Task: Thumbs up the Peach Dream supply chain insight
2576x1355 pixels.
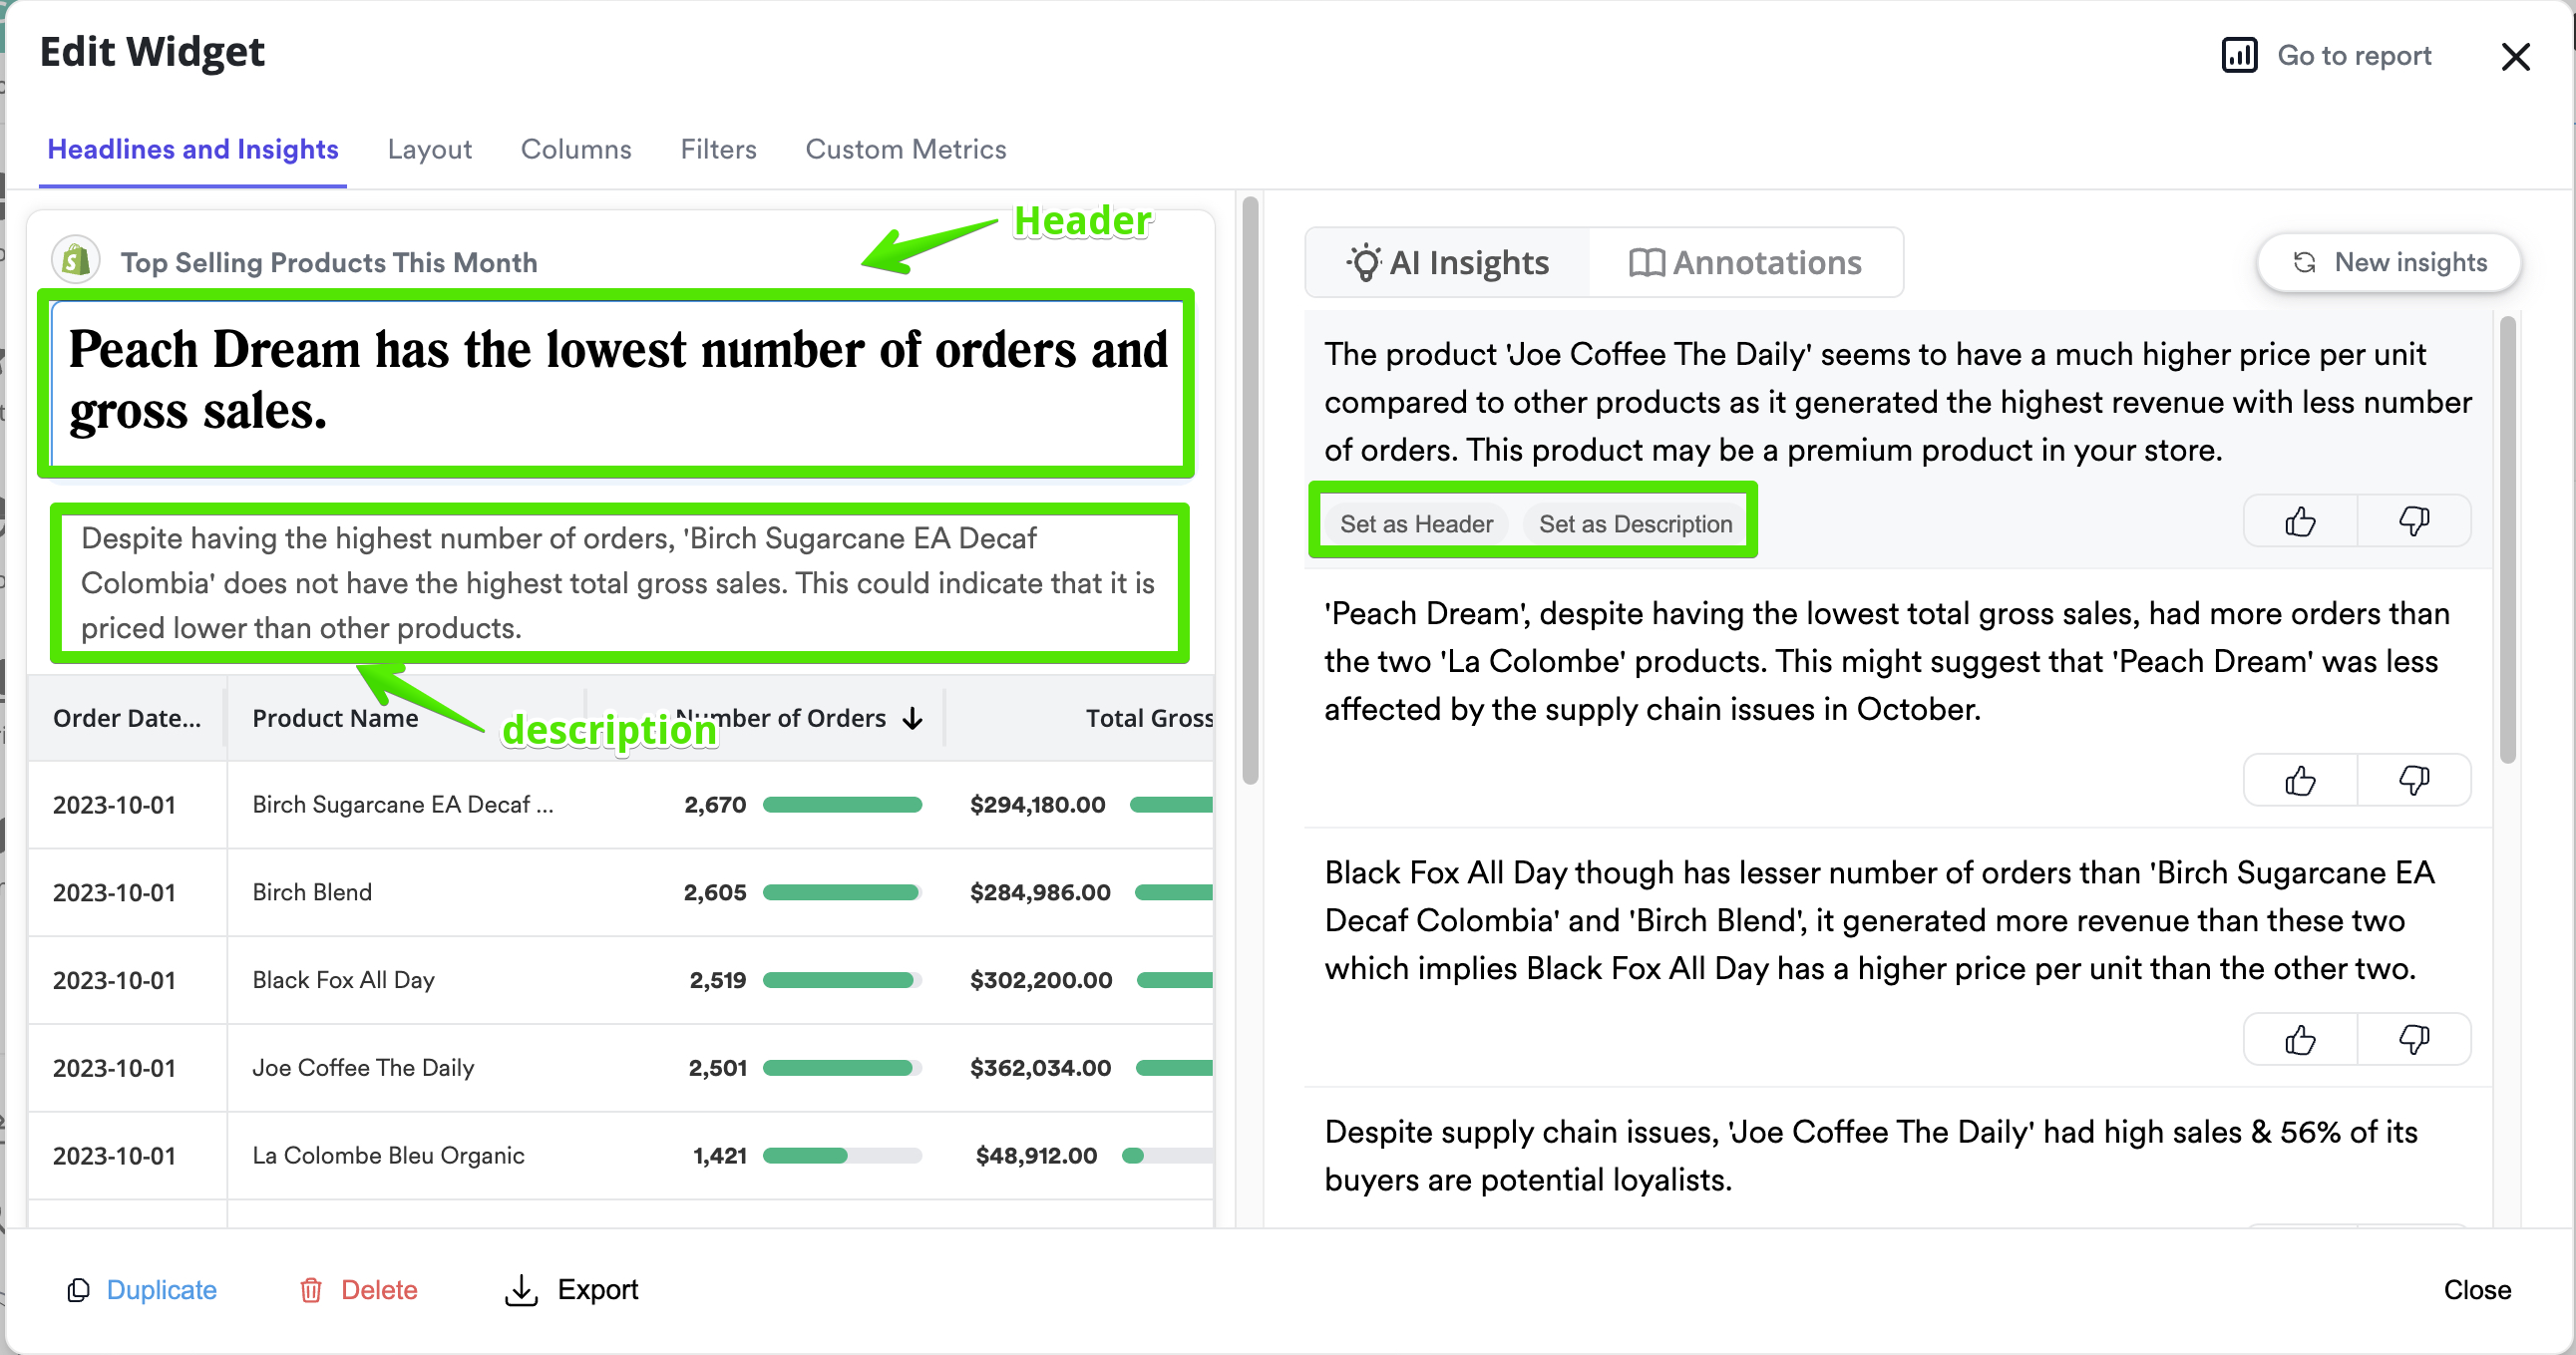Action: (x=2299, y=780)
